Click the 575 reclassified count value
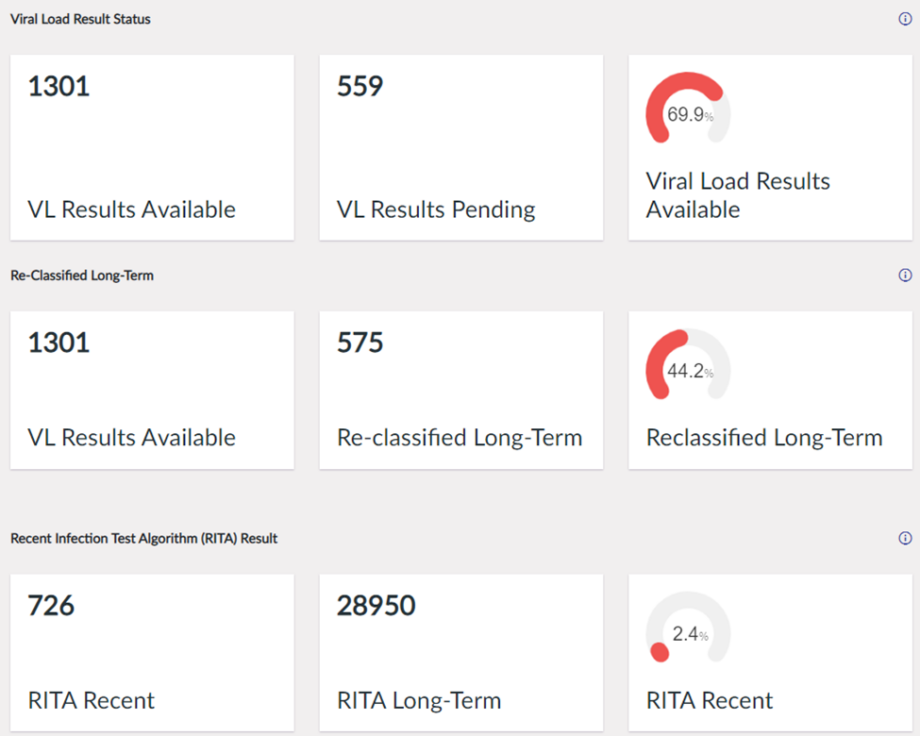Image resolution: width=920 pixels, height=736 pixels. point(360,343)
